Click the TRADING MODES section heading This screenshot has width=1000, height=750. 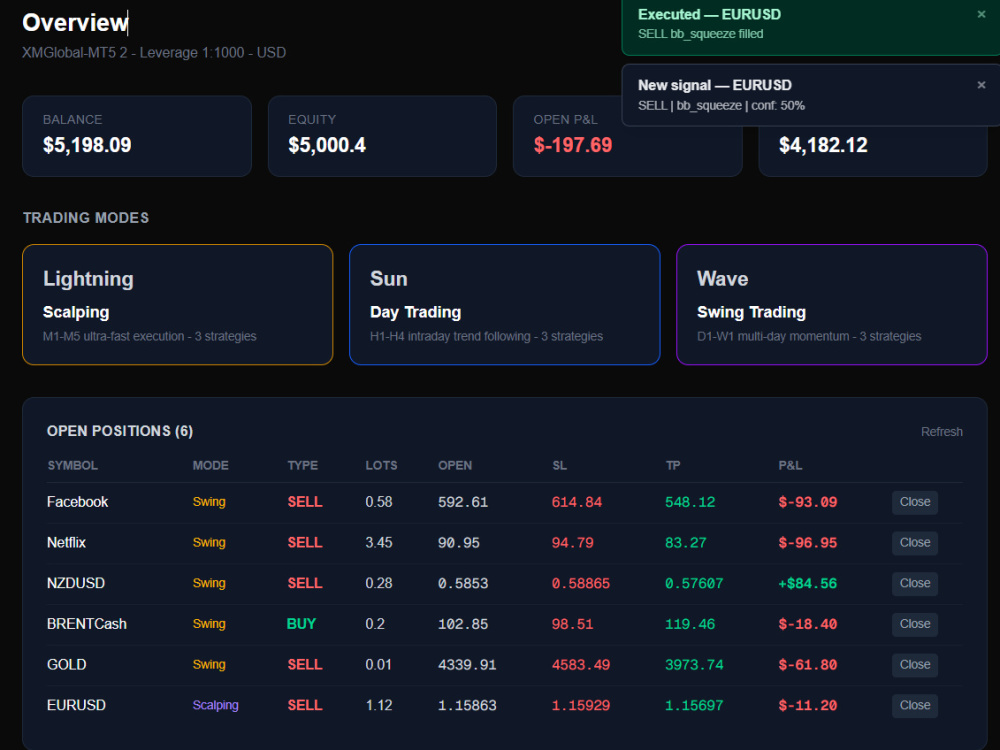tap(86, 218)
